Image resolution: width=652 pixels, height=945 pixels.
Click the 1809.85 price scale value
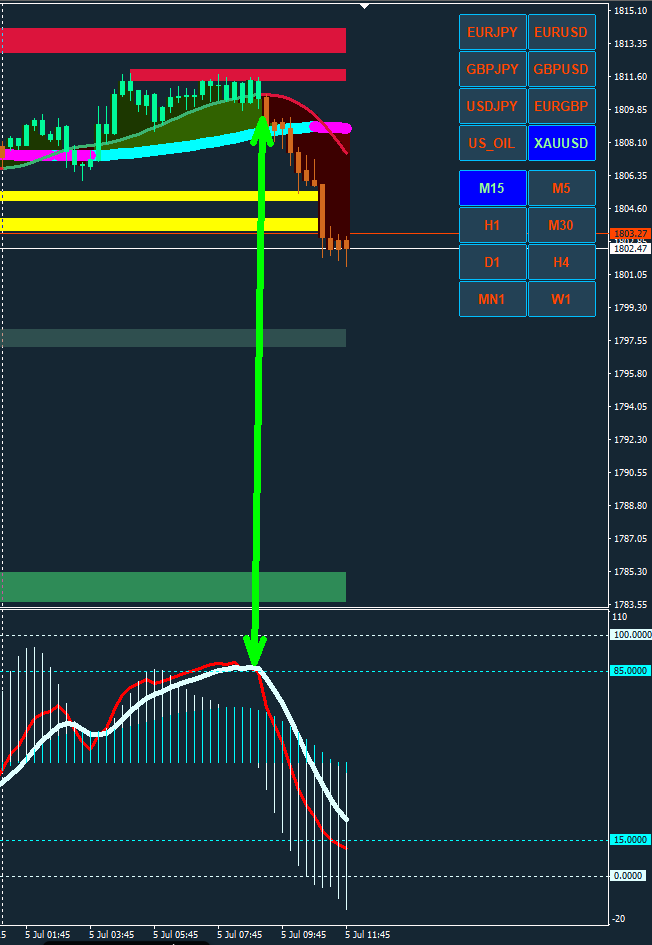coord(632,110)
